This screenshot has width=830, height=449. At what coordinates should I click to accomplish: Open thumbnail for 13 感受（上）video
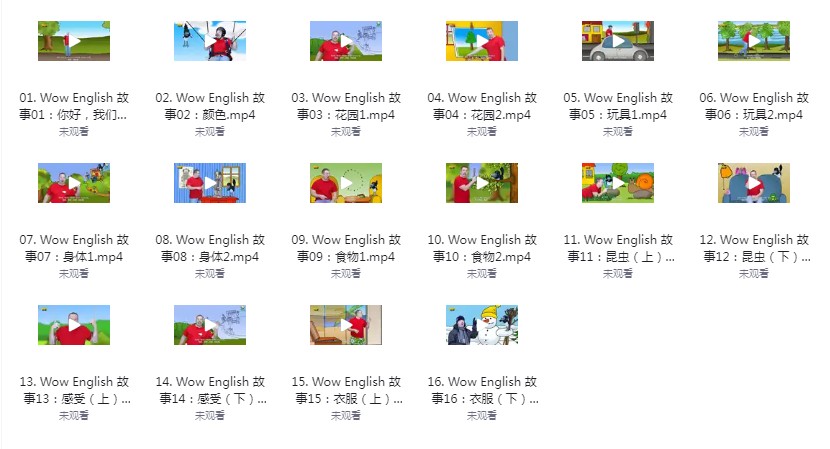[x=74, y=325]
